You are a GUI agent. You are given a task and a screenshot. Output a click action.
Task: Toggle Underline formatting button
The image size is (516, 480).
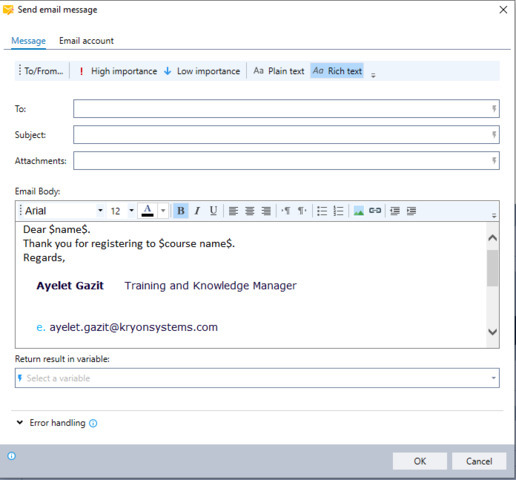(213, 211)
